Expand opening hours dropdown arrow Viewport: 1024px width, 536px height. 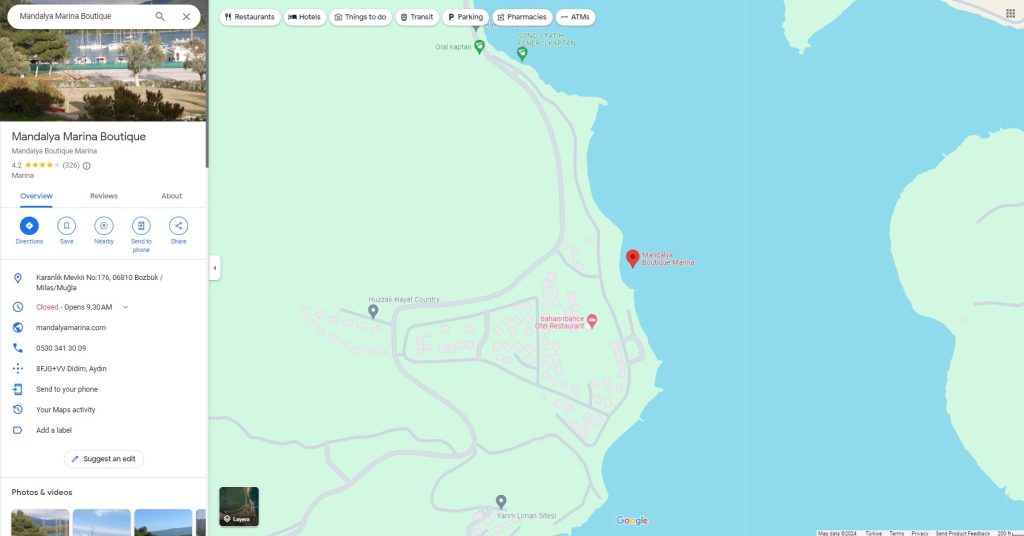(x=125, y=307)
